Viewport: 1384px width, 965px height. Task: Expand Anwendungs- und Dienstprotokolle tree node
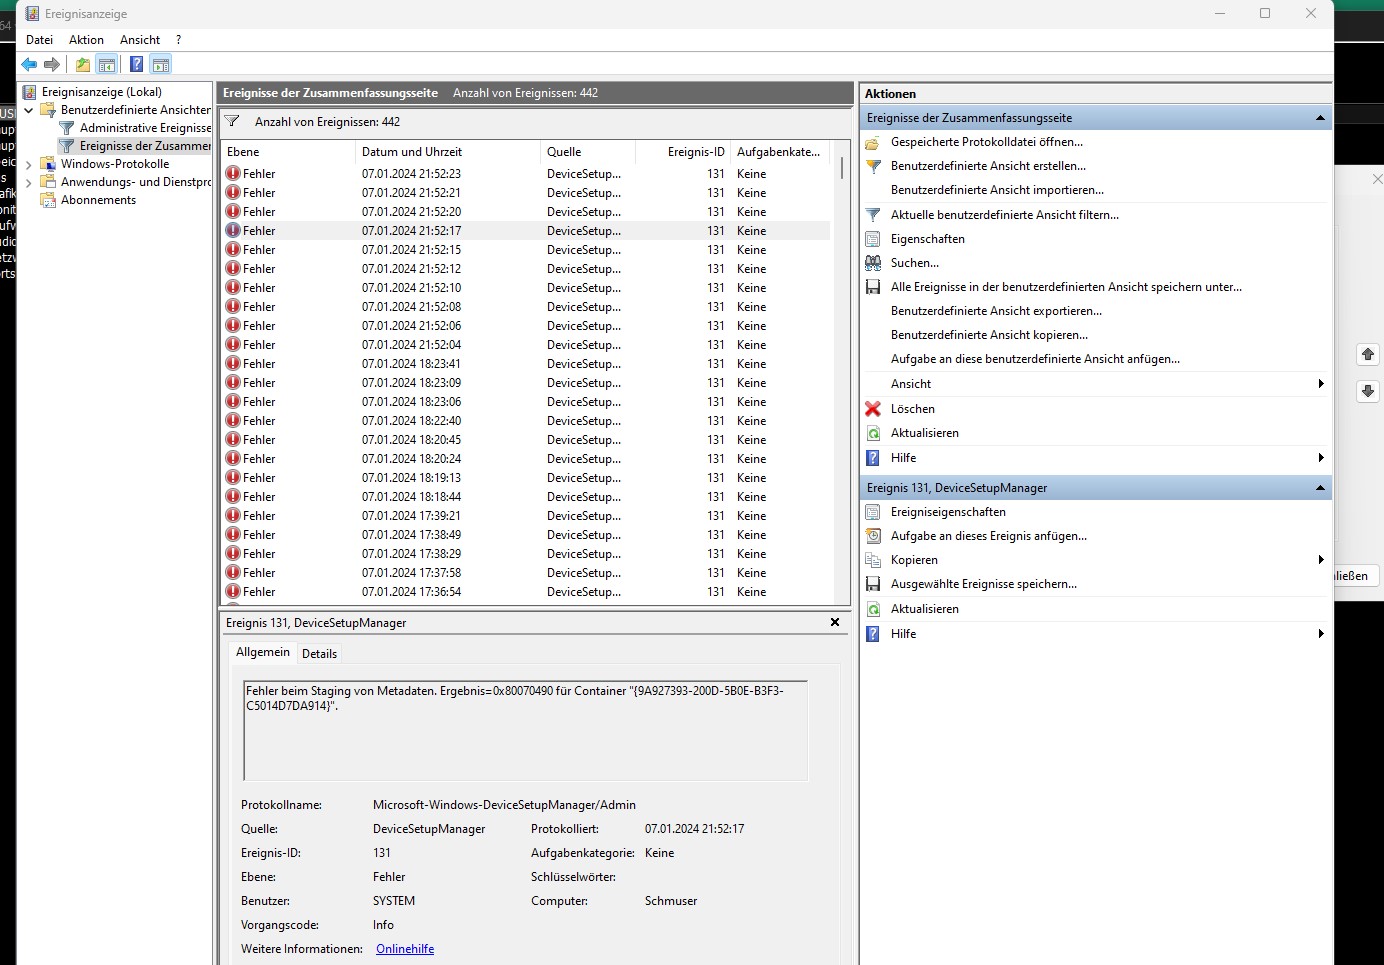[x=29, y=182]
